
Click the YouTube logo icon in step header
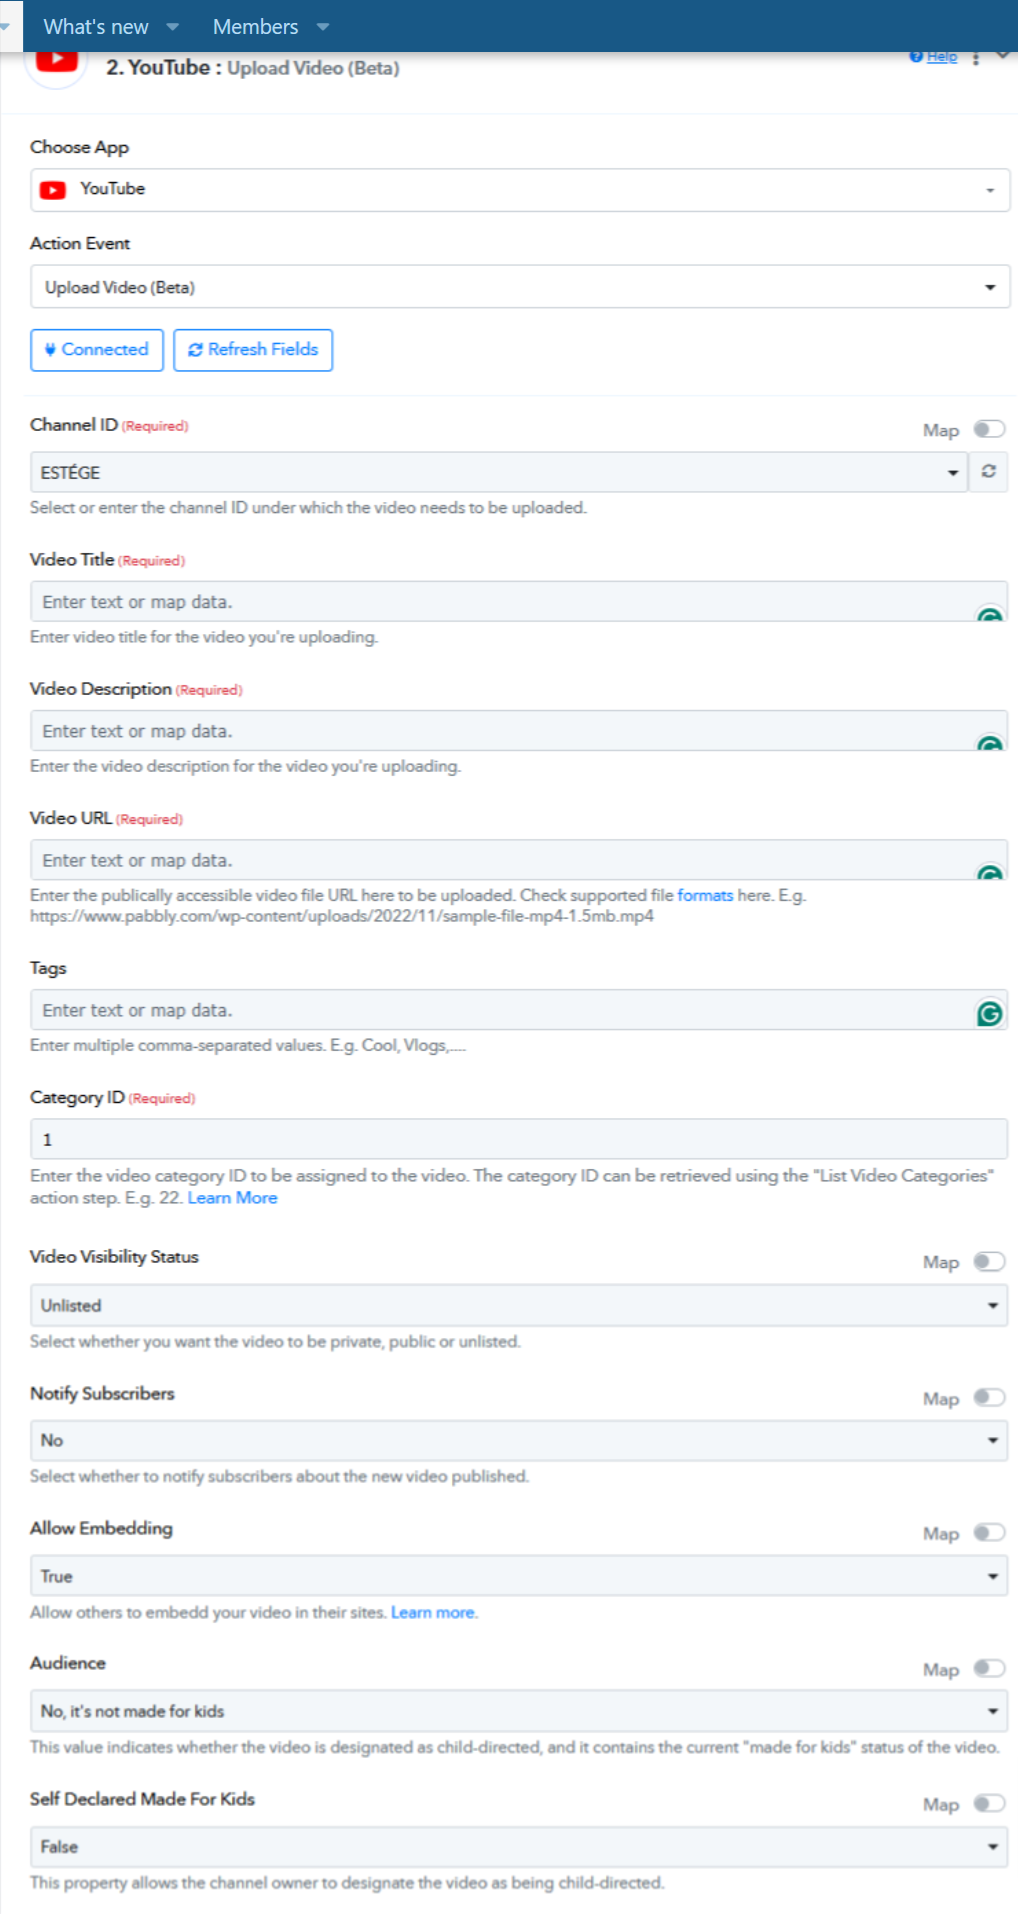[x=56, y=62]
